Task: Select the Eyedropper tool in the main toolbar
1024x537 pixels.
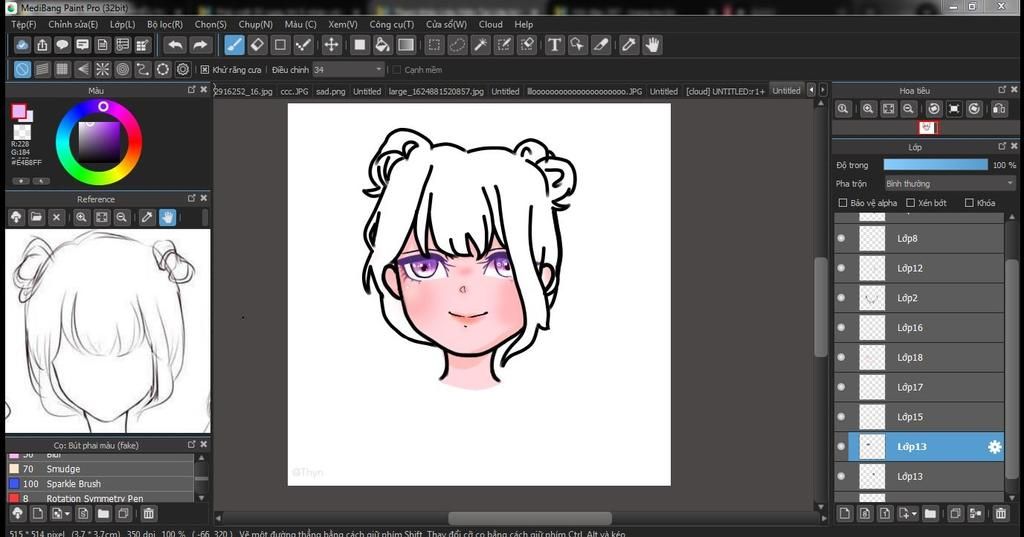Action: 629,45
